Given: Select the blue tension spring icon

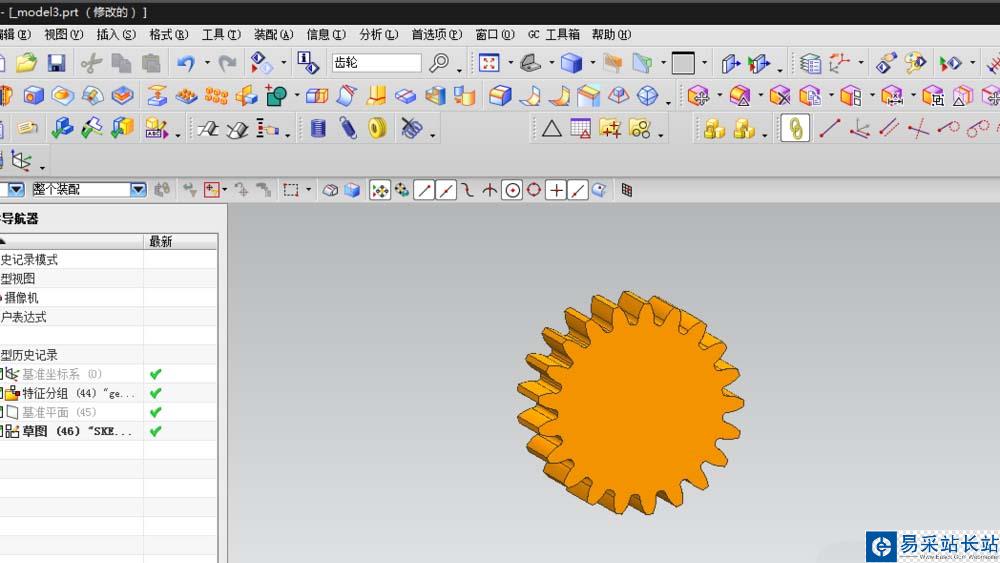Looking at the screenshot, I should point(348,128).
